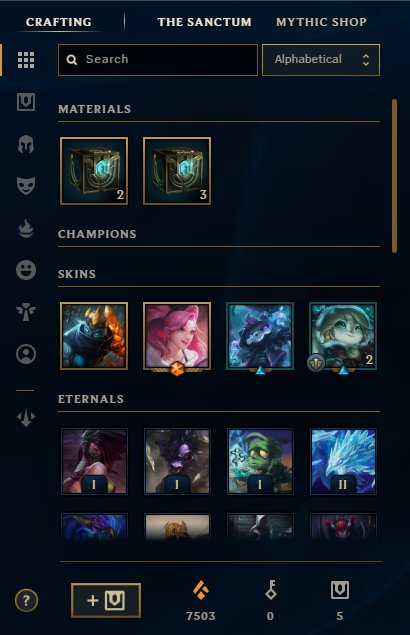Select the all-items grid filter icon
The image size is (410, 635).
(x=26, y=60)
